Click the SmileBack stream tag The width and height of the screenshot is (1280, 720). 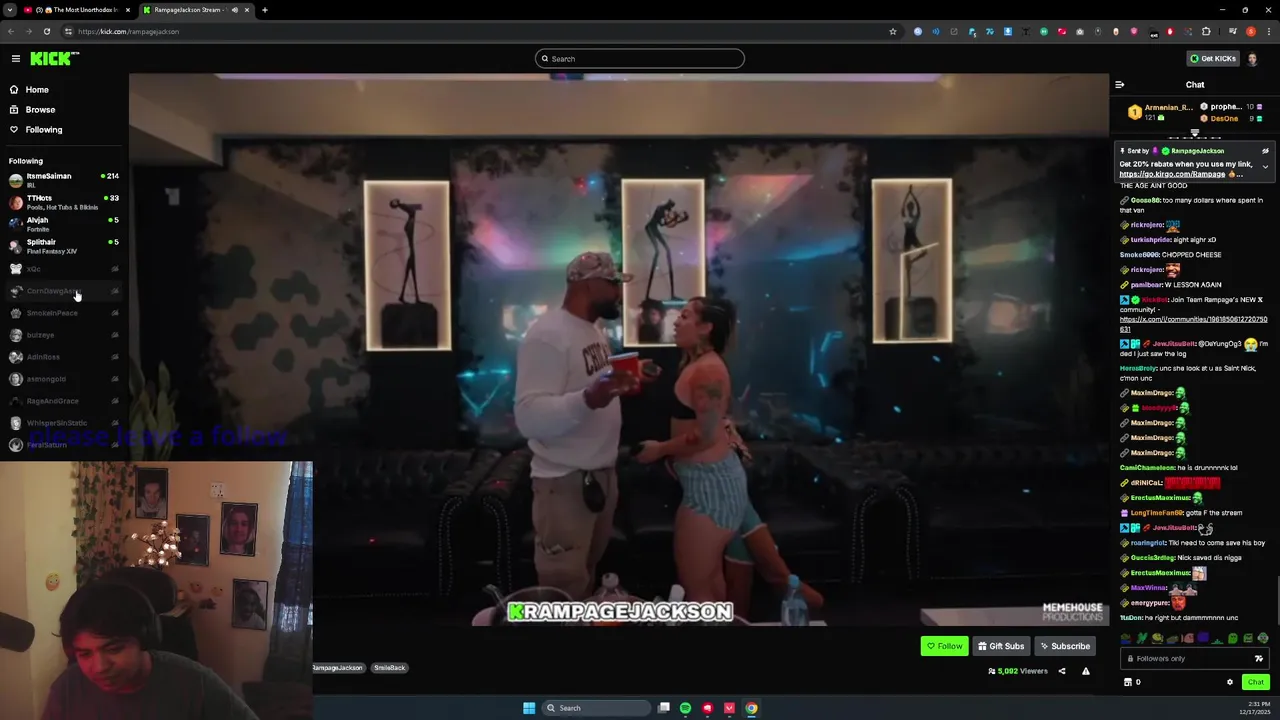click(x=390, y=668)
